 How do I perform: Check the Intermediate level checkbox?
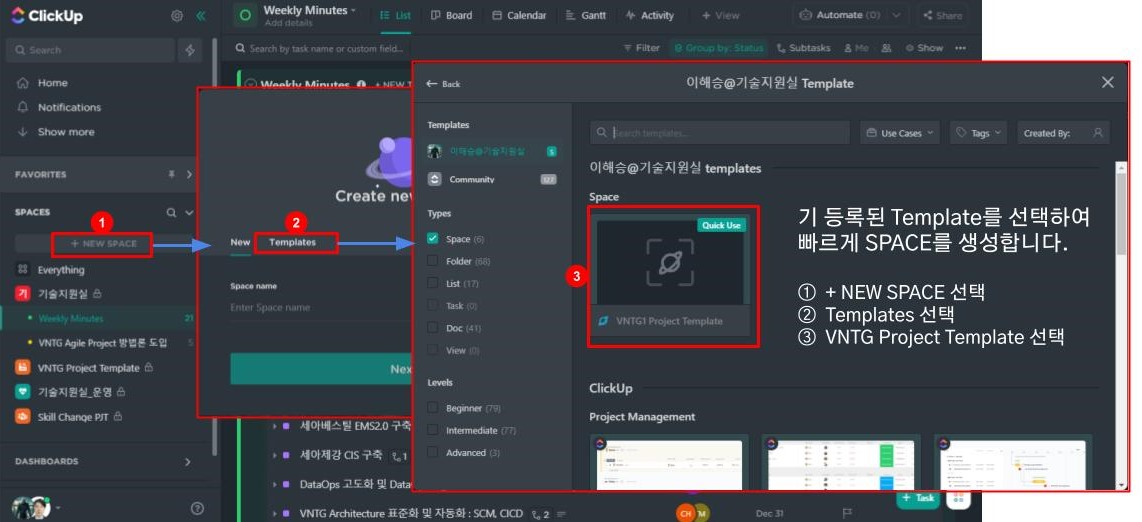pos(433,430)
